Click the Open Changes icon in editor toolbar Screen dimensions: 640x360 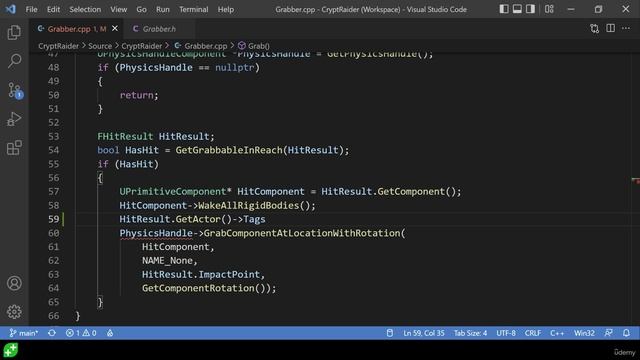click(x=595, y=29)
